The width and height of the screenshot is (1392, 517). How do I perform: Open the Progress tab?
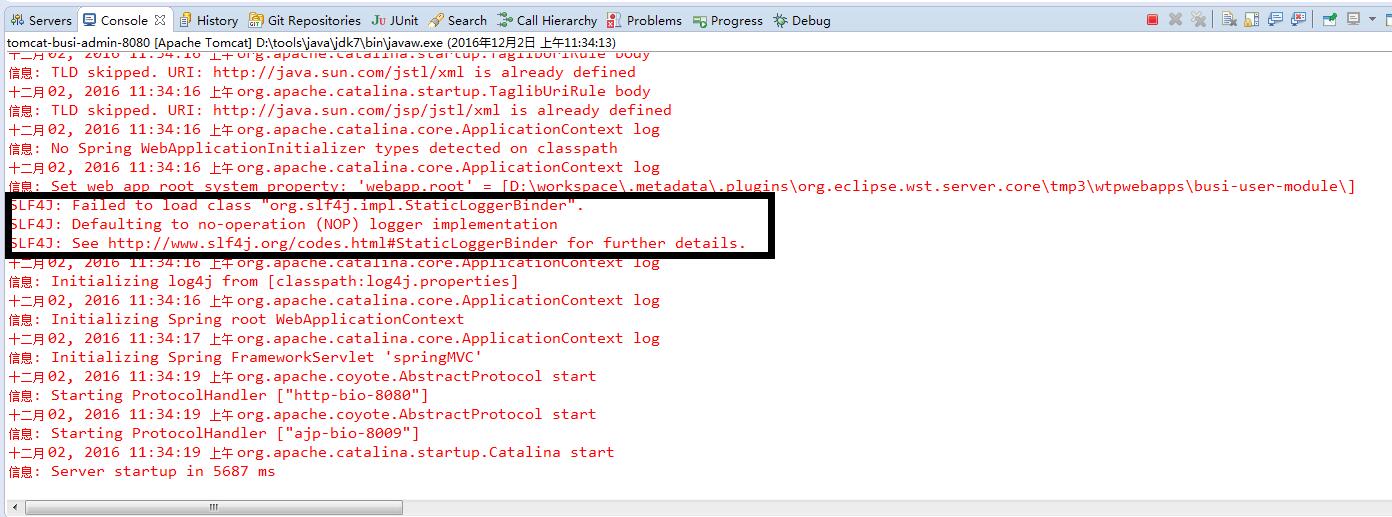(x=727, y=20)
